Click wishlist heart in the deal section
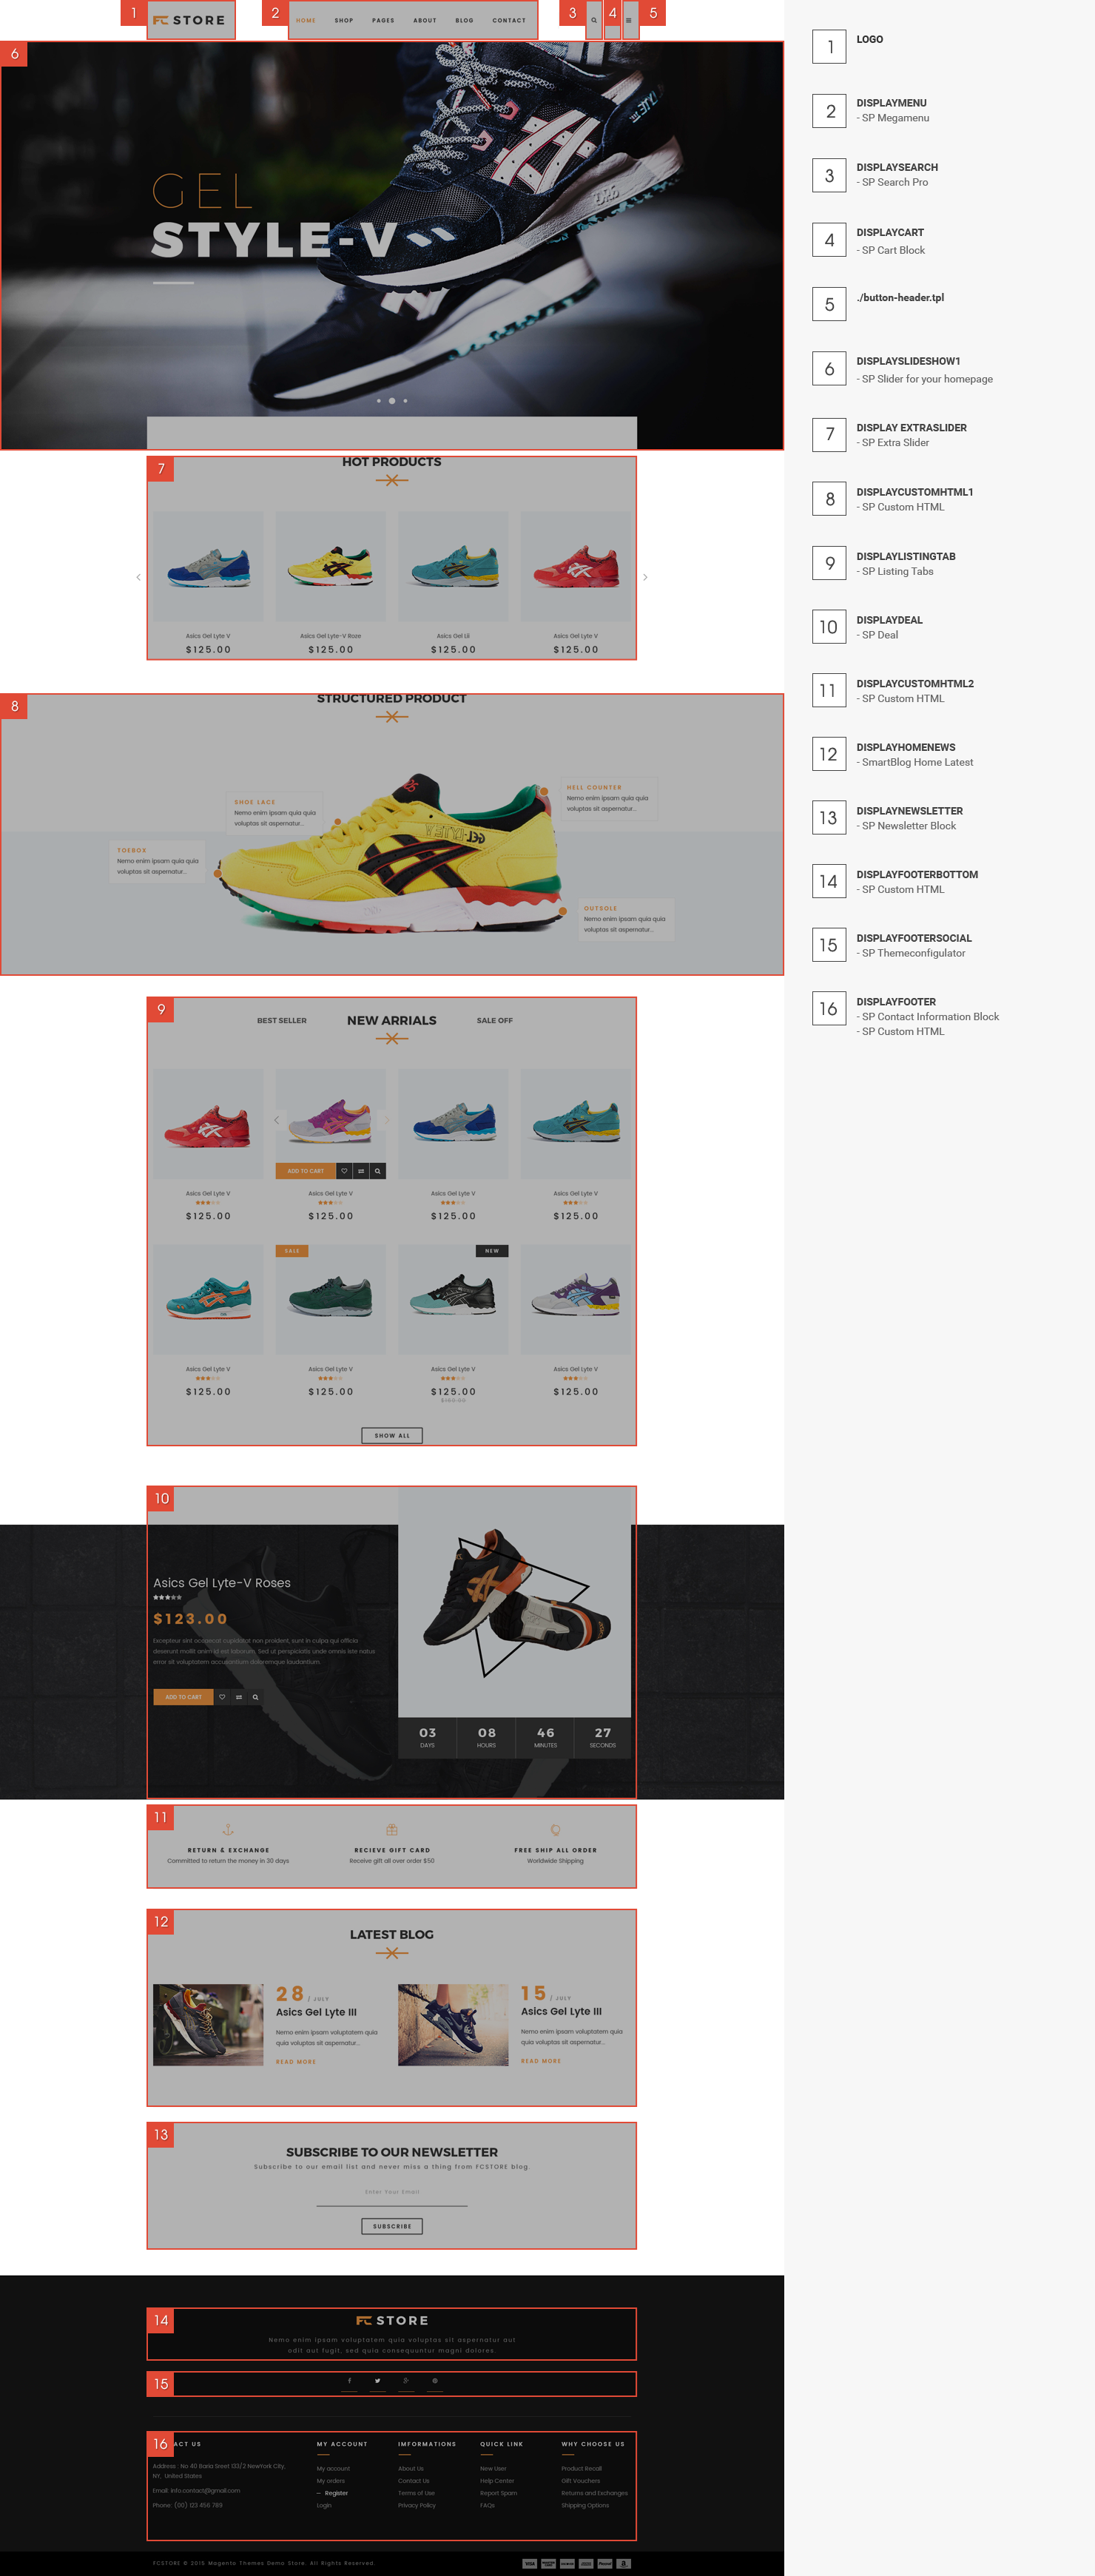Viewport: 1095px width, 2576px height. [222, 1697]
